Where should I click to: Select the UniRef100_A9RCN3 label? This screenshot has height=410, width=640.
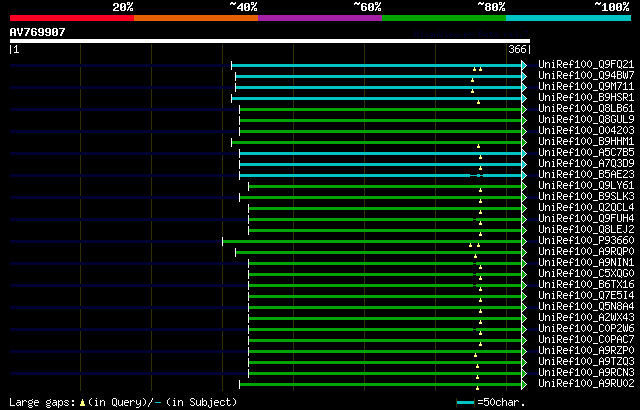point(586,372)
